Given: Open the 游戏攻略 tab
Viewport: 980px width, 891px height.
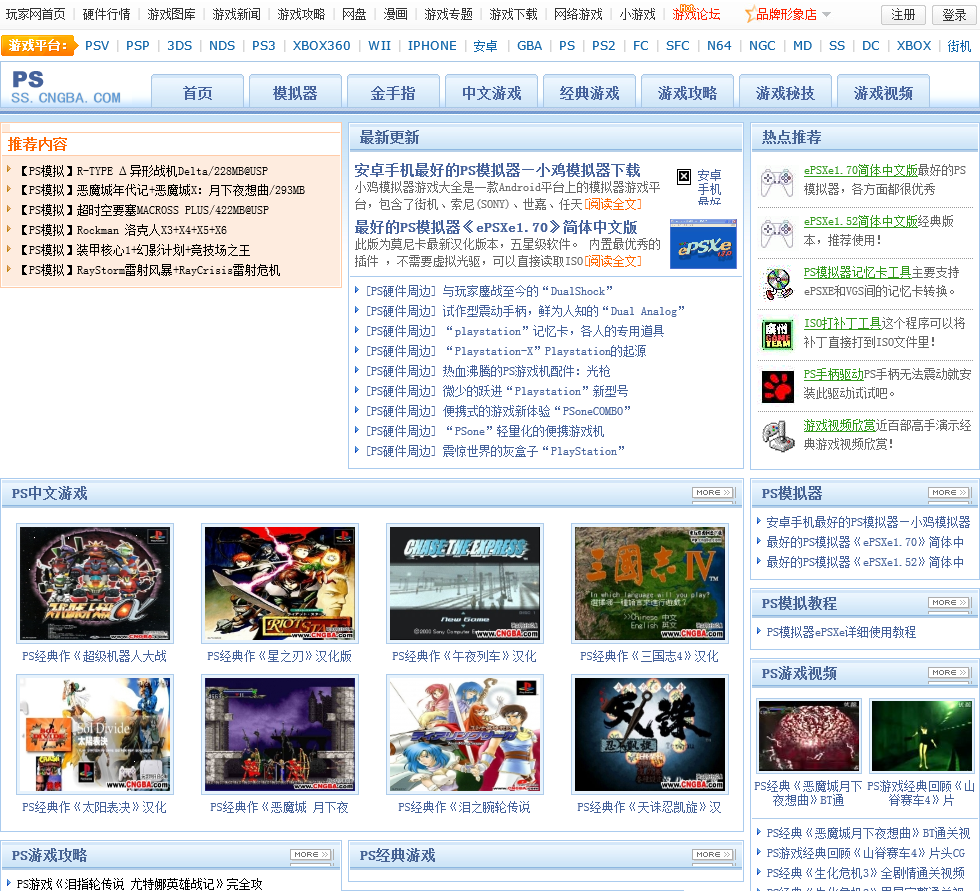Looking at the screenshot, I should coord(688,92).
